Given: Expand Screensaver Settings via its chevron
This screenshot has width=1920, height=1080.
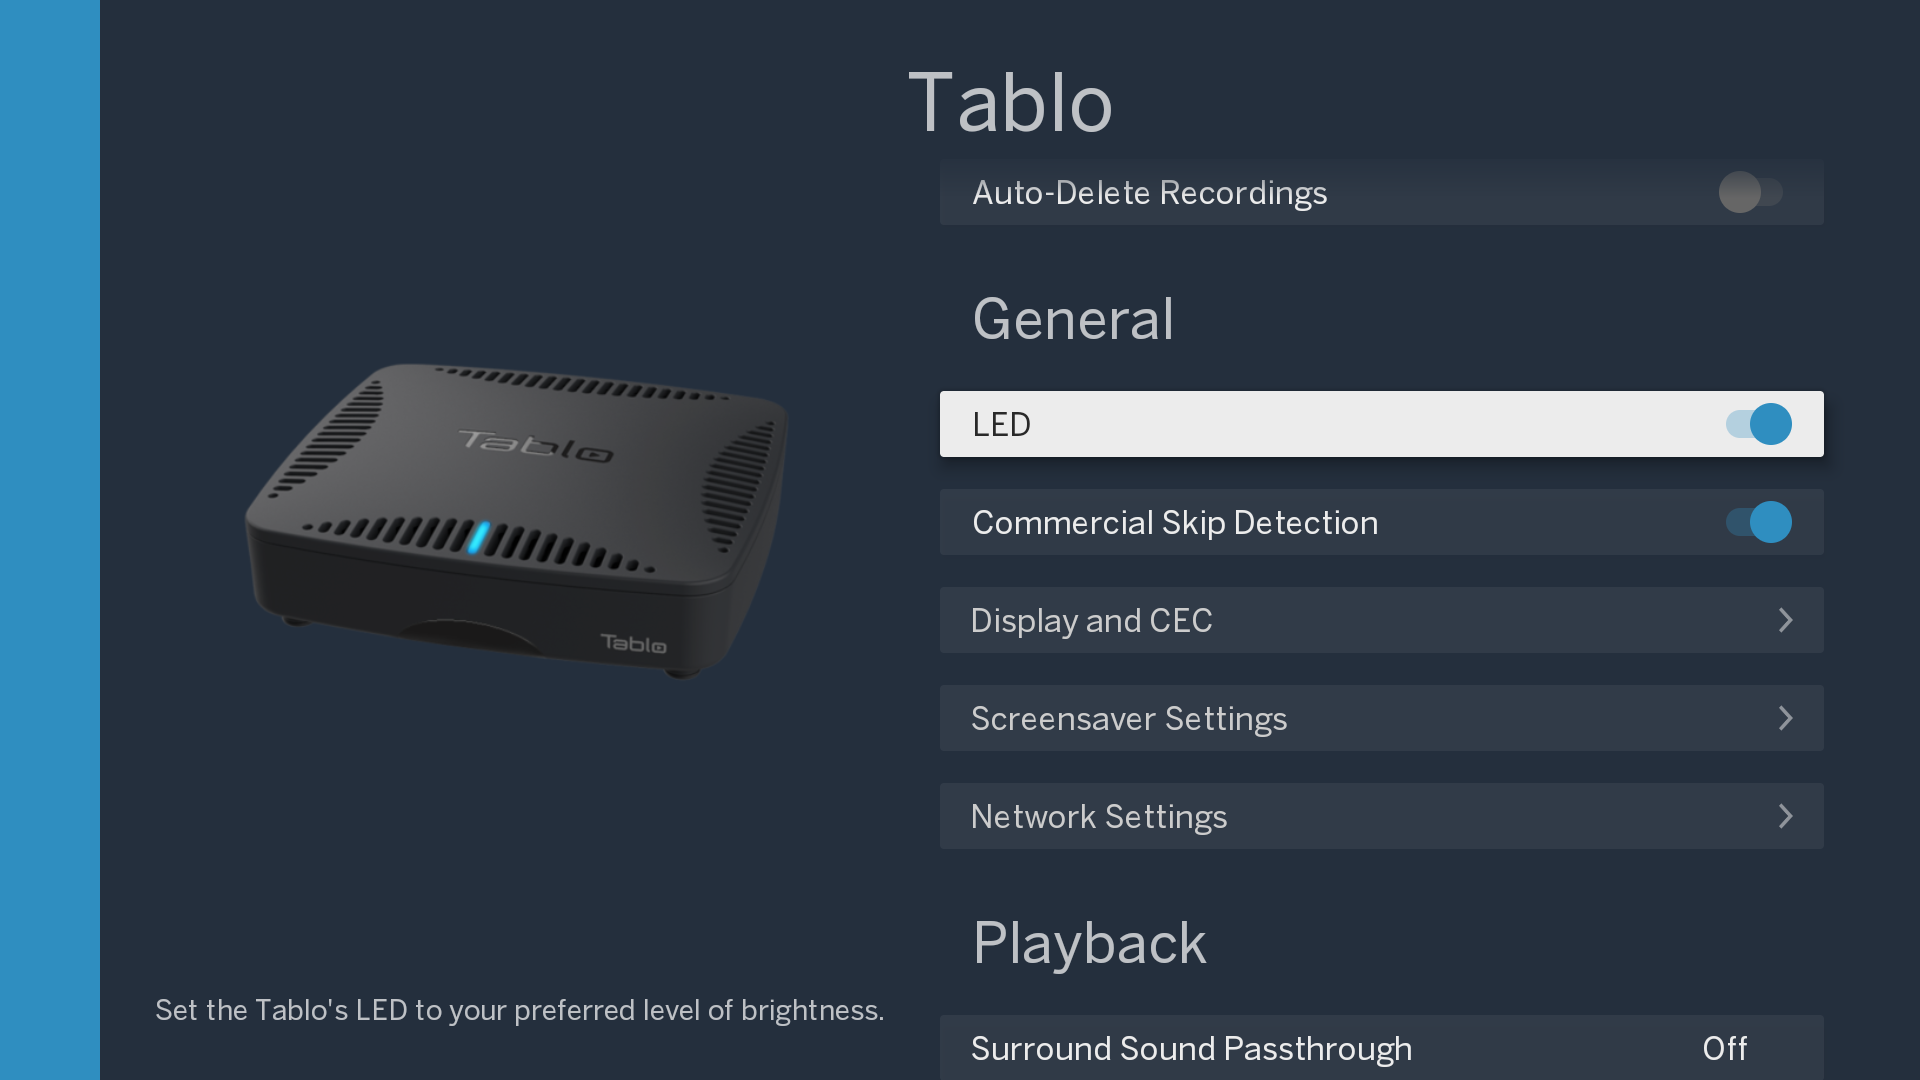Looking at the screenshot, I should [1786, 718].
